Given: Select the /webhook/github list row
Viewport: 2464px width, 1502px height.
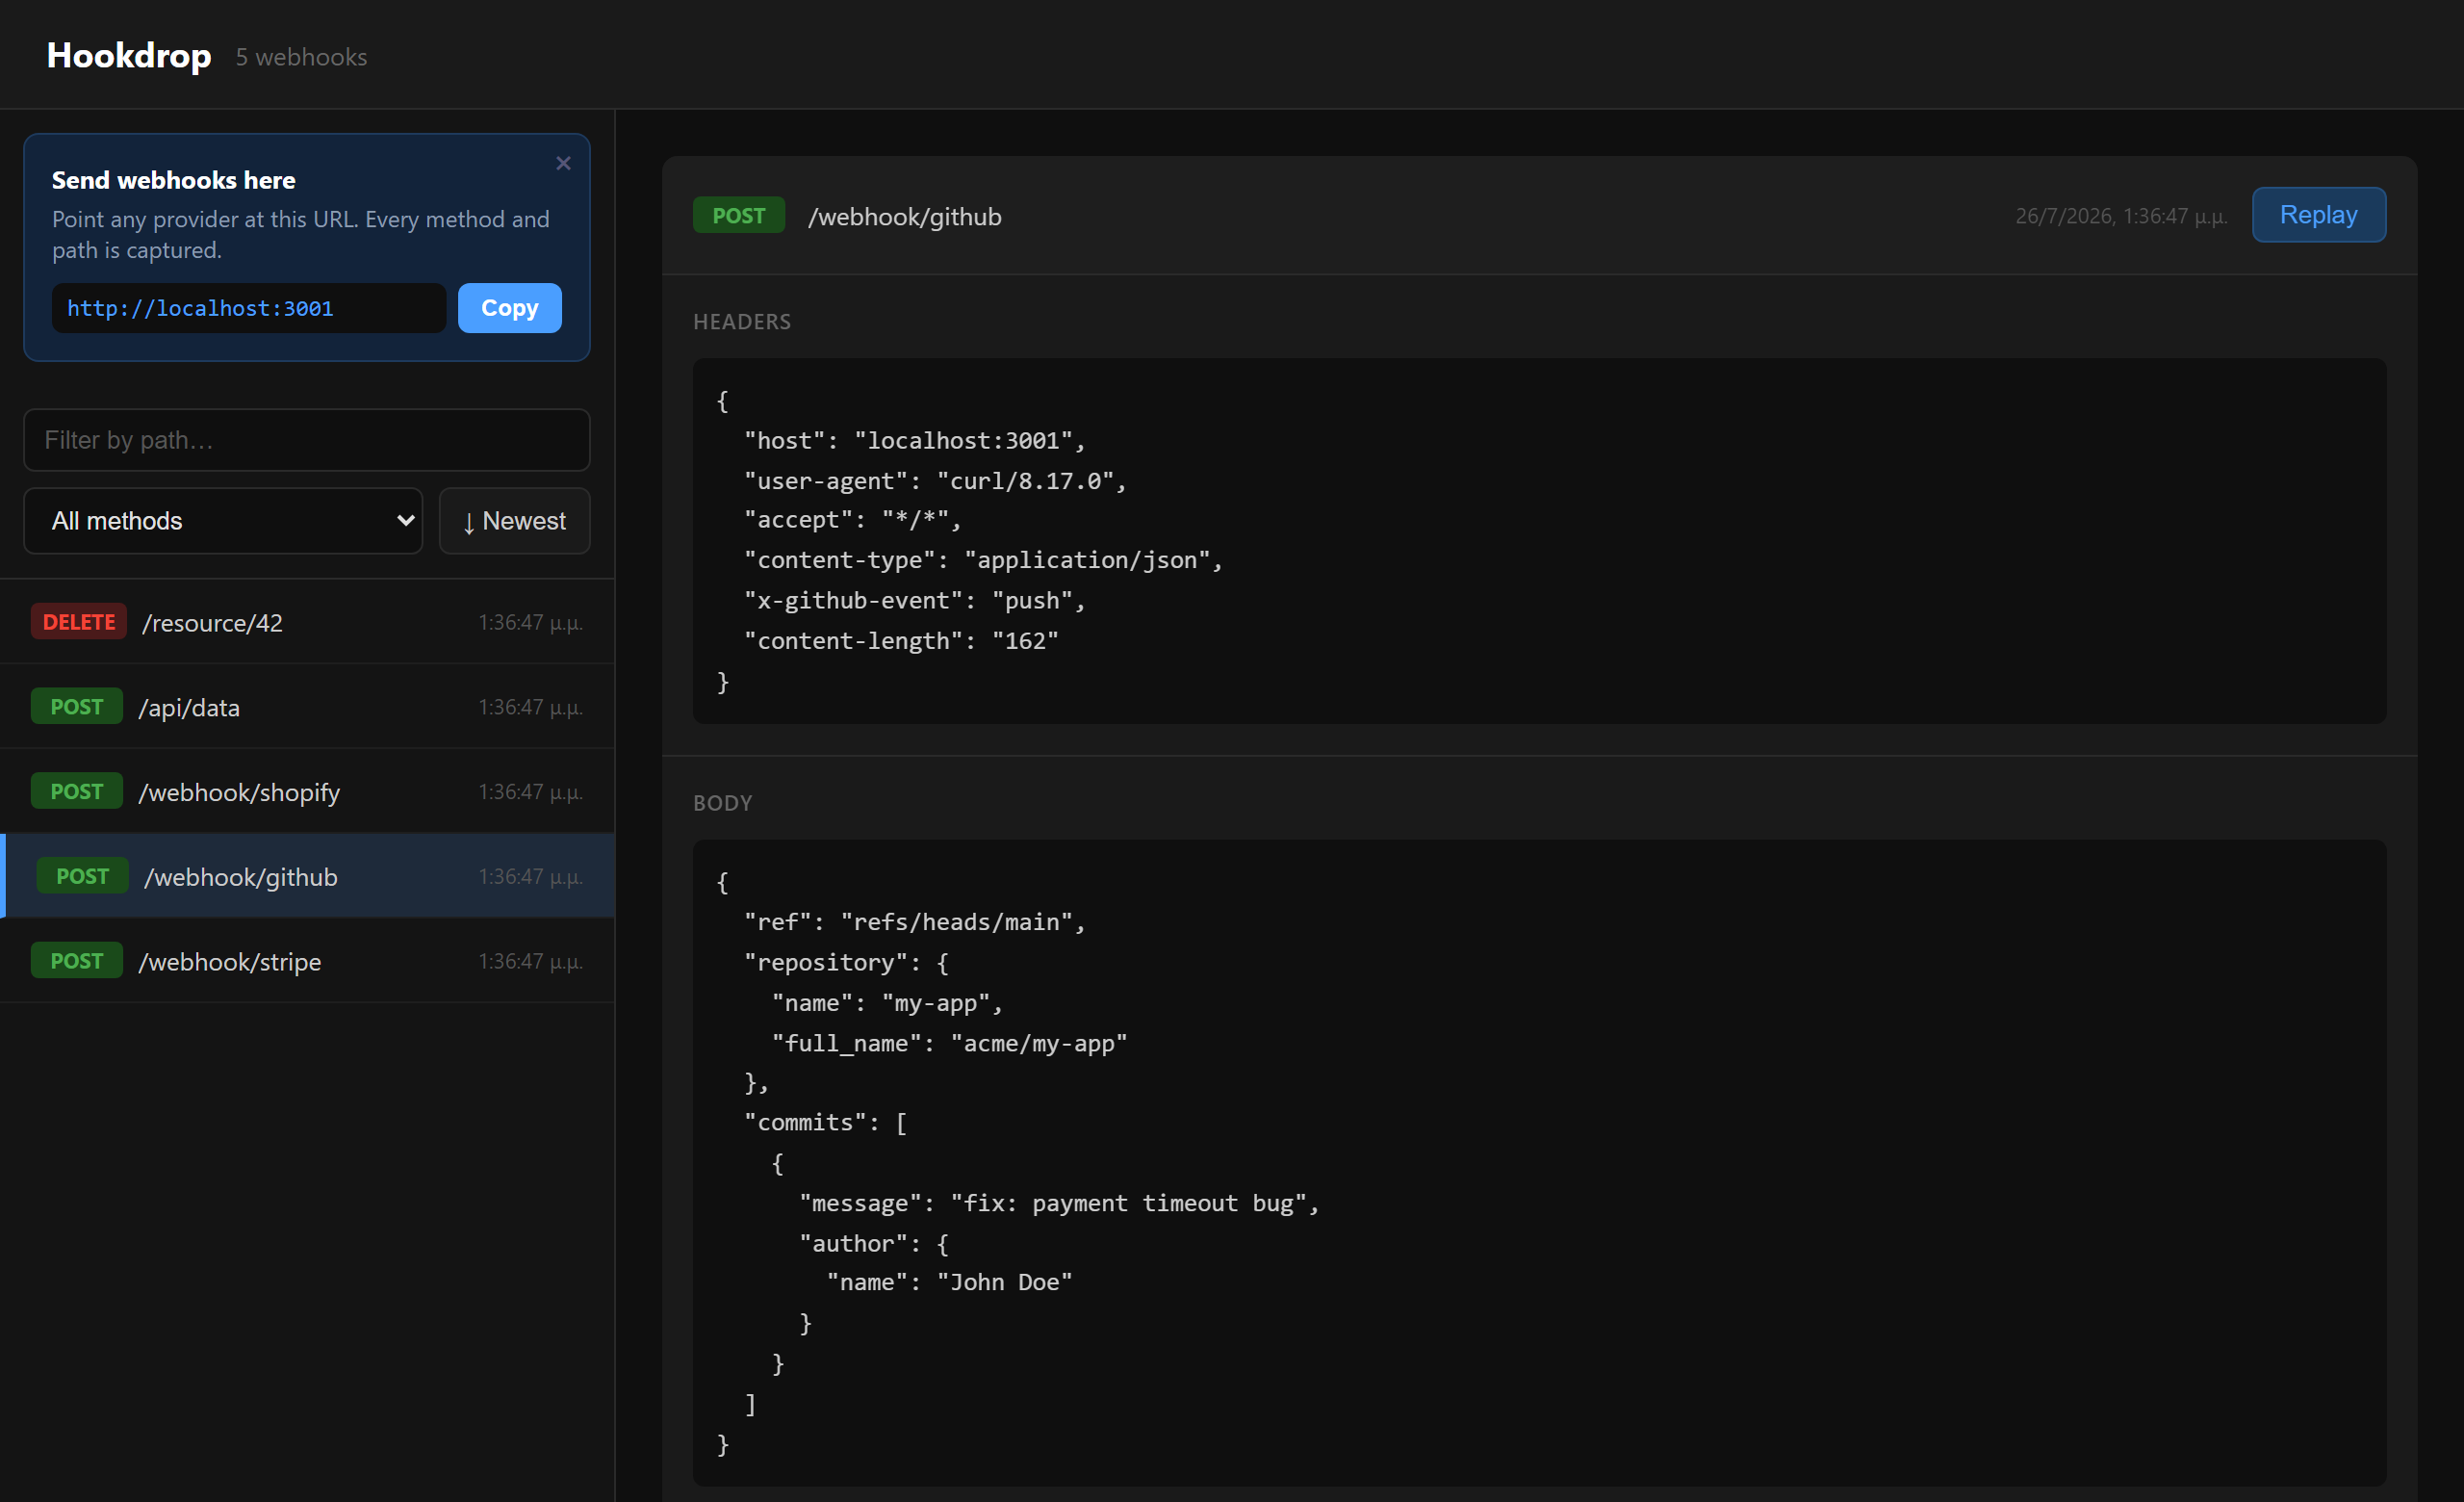Looking at the screenshot, I should coord(307,876).
